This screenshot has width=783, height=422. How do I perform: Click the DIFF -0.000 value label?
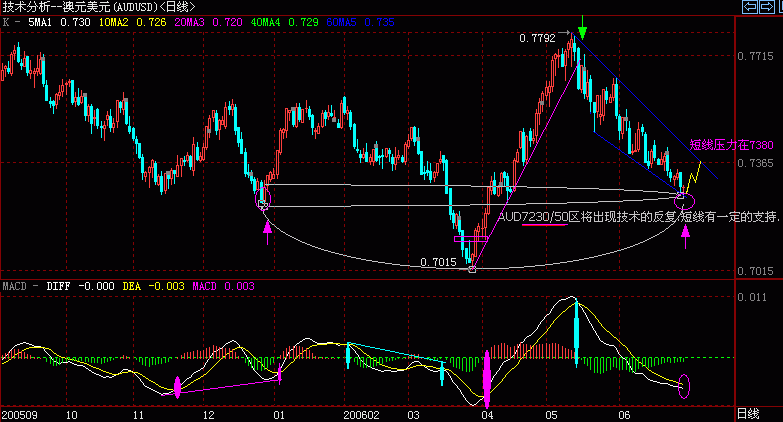[80, 286]
